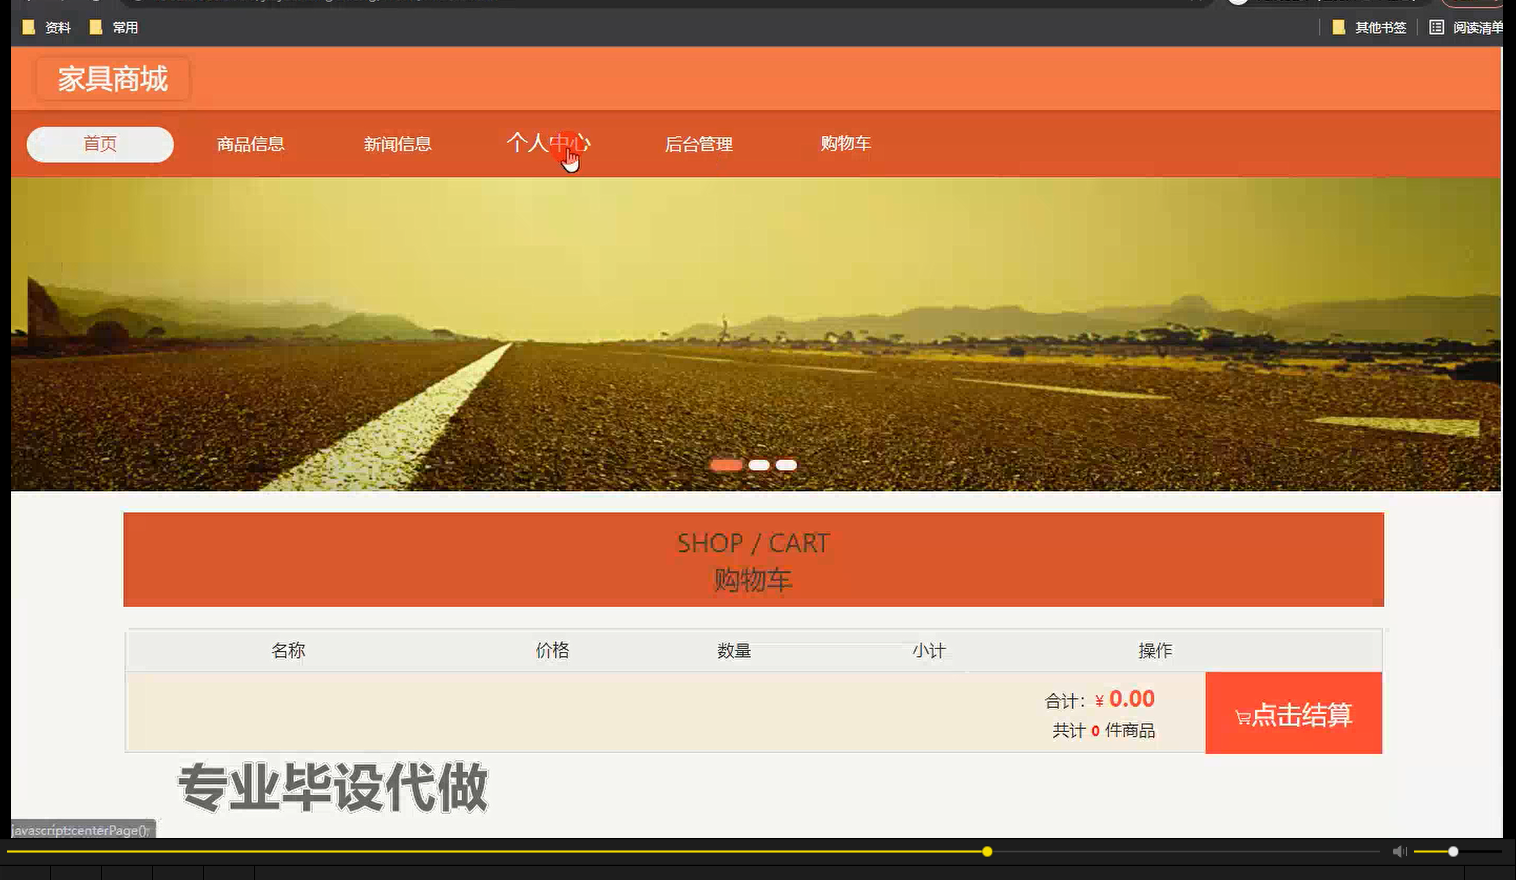The width and height of the screenshot is (1516, 880).
Task: Open the 购物车 page from the navbar
Action: point(845,143)
